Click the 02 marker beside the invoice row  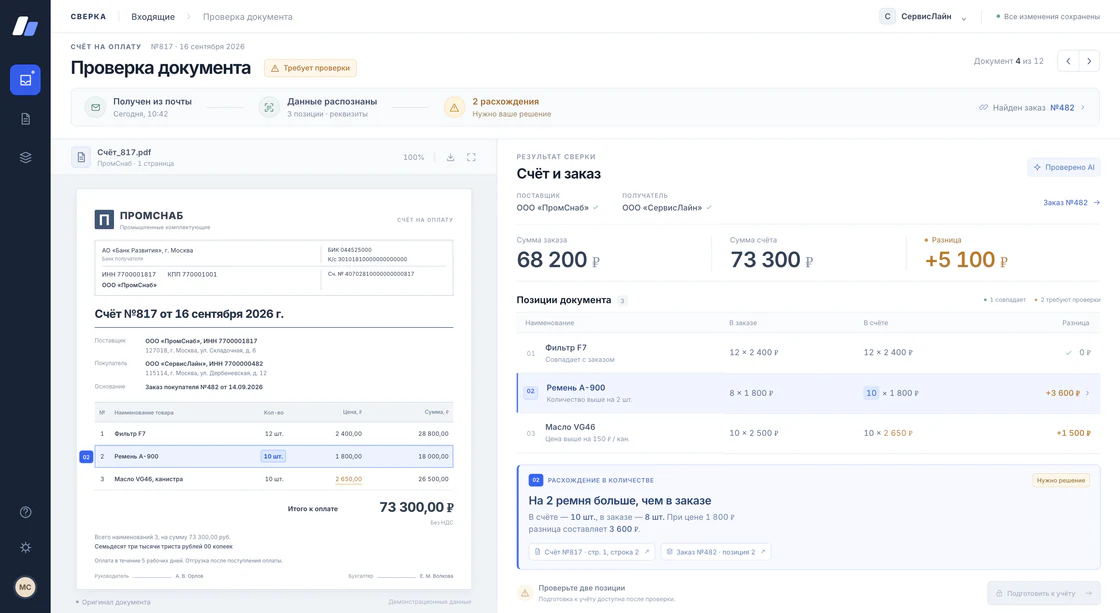pyautogui.click(x=86, y=457)
